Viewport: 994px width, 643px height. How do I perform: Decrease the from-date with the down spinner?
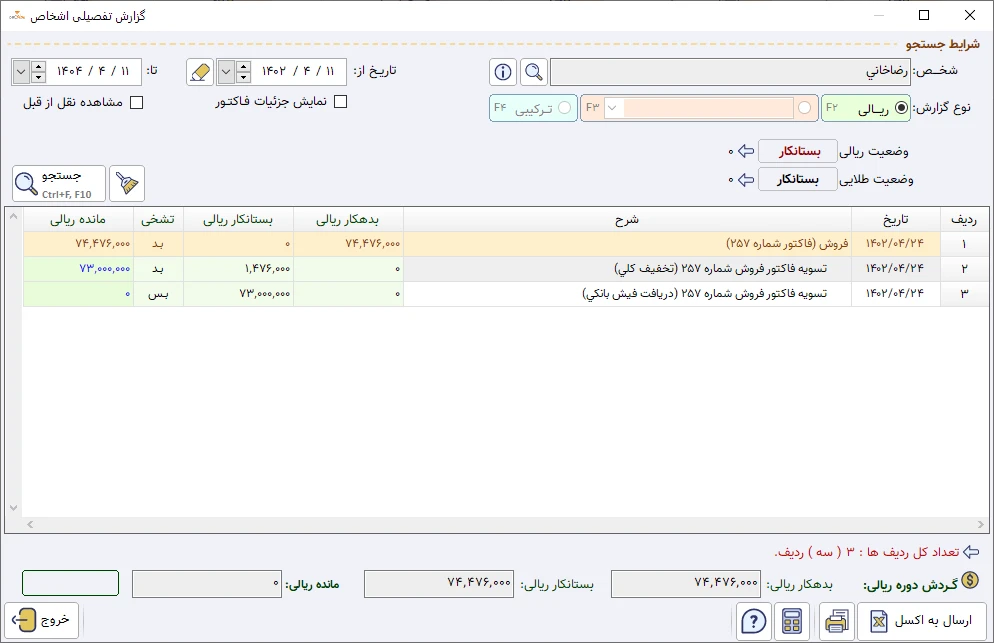(243, 77)
